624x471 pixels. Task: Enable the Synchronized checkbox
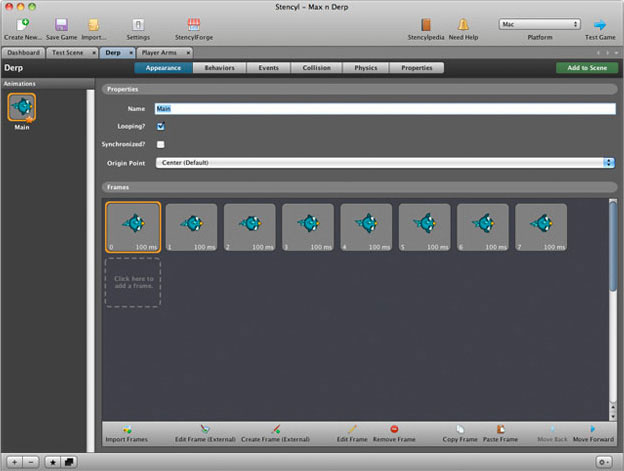[161, 144]
